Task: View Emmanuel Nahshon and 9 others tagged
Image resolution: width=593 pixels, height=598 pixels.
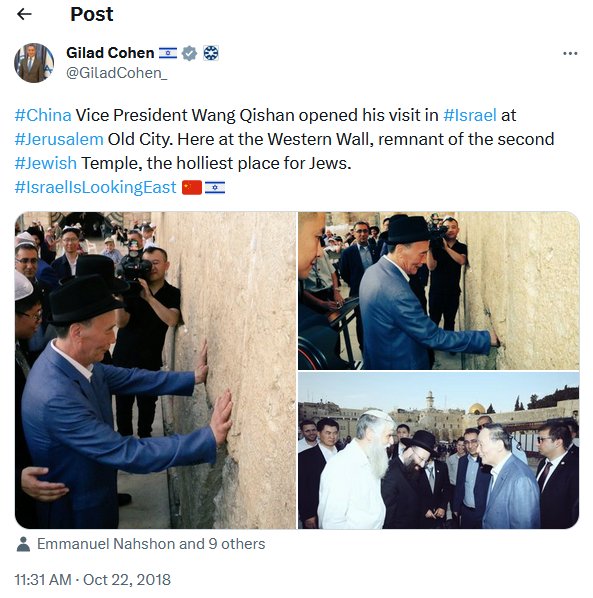Action: click(x=151, y=544)
